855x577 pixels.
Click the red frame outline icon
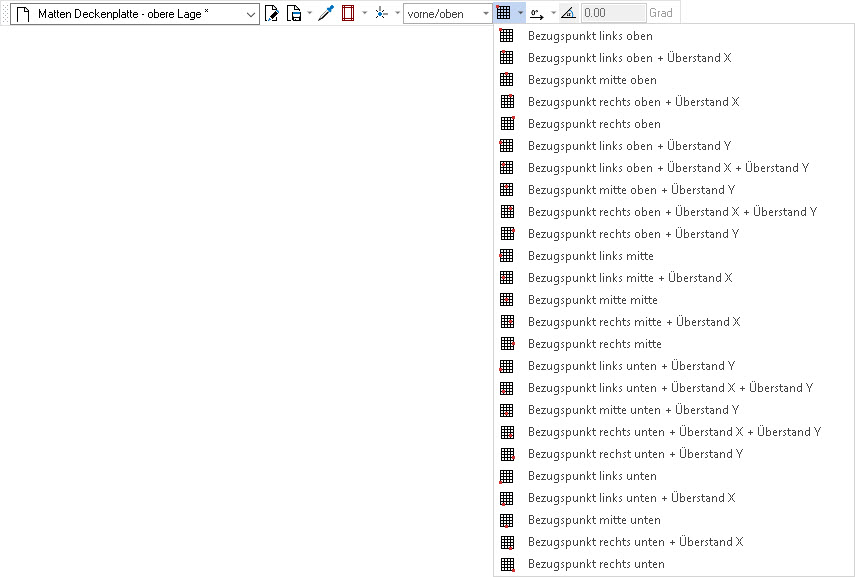pyautogui.click(x=348, y=13)
